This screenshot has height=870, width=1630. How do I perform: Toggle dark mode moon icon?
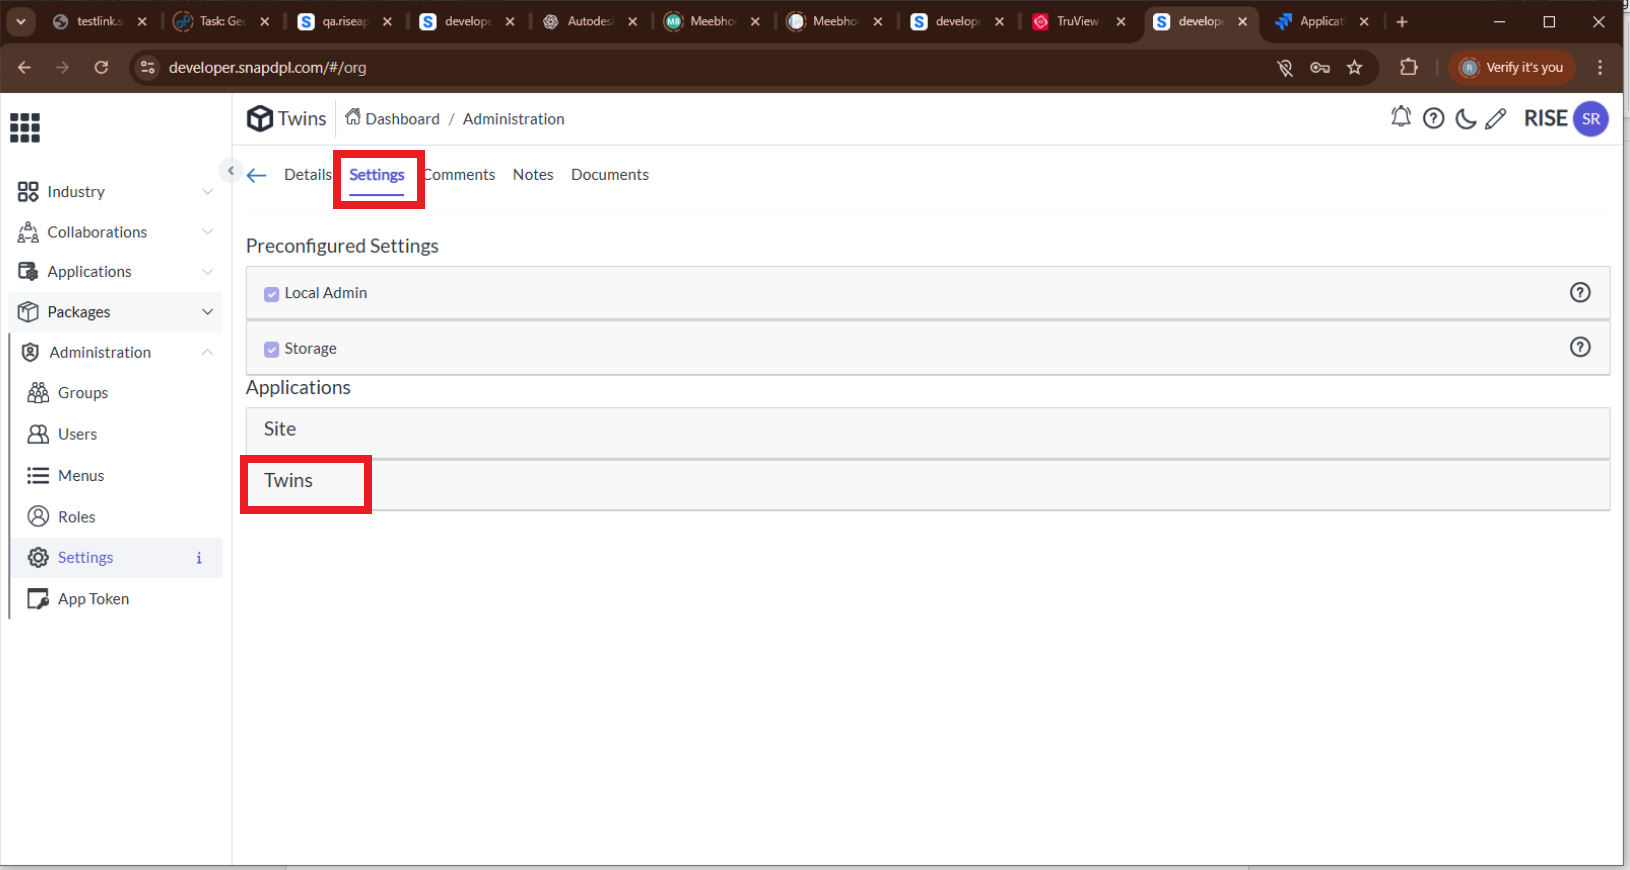tap(1466, 119)
